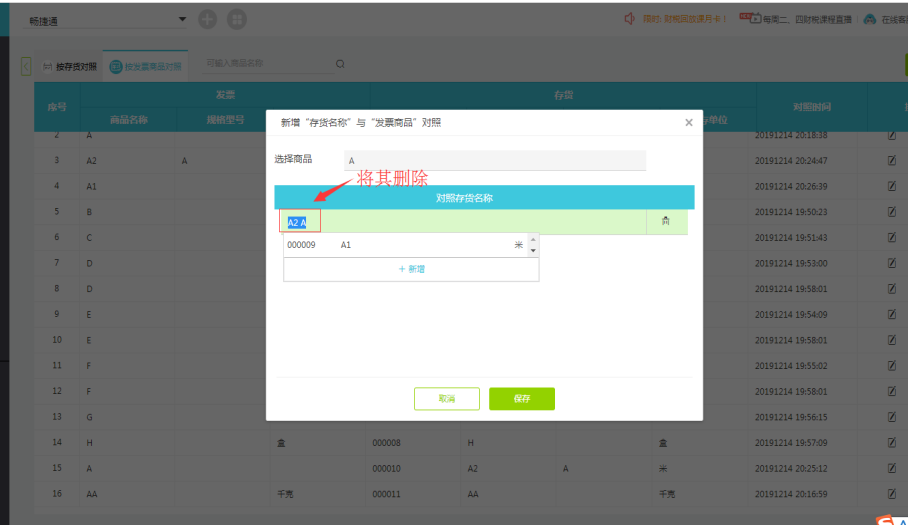Click the speaker announcement icon in the top bar
This screenshot has width=908, height=525.
(x=629, y=19)
